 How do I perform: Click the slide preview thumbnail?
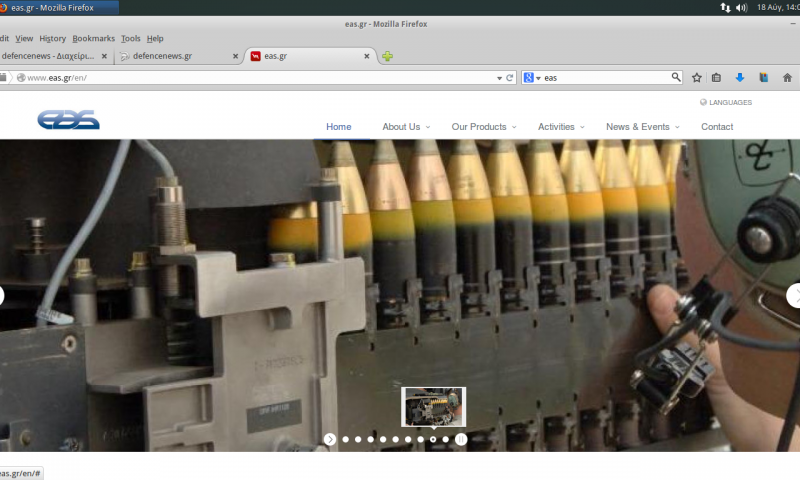[433, 407]
